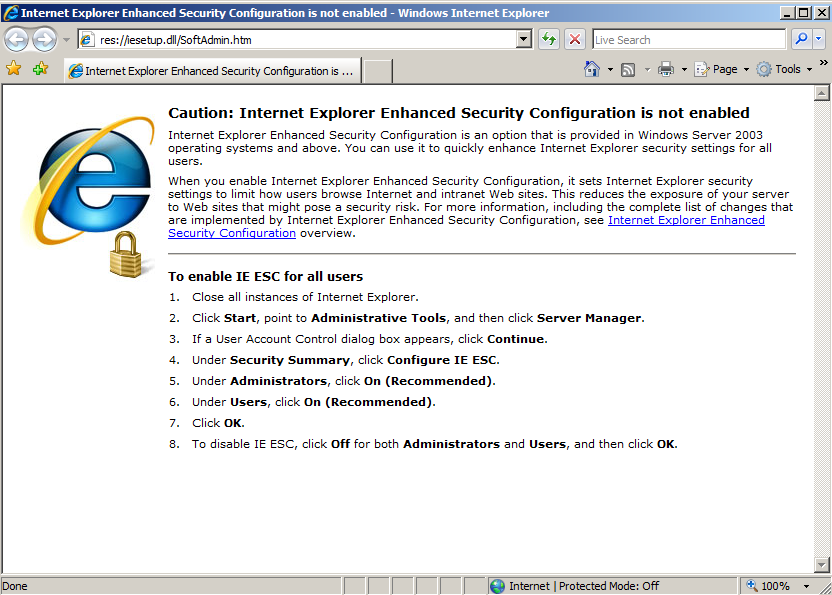Click the Back navigation arrow
Image resolution: width=832 pixels, height=595 pixels.
click(x=16, y=39)
